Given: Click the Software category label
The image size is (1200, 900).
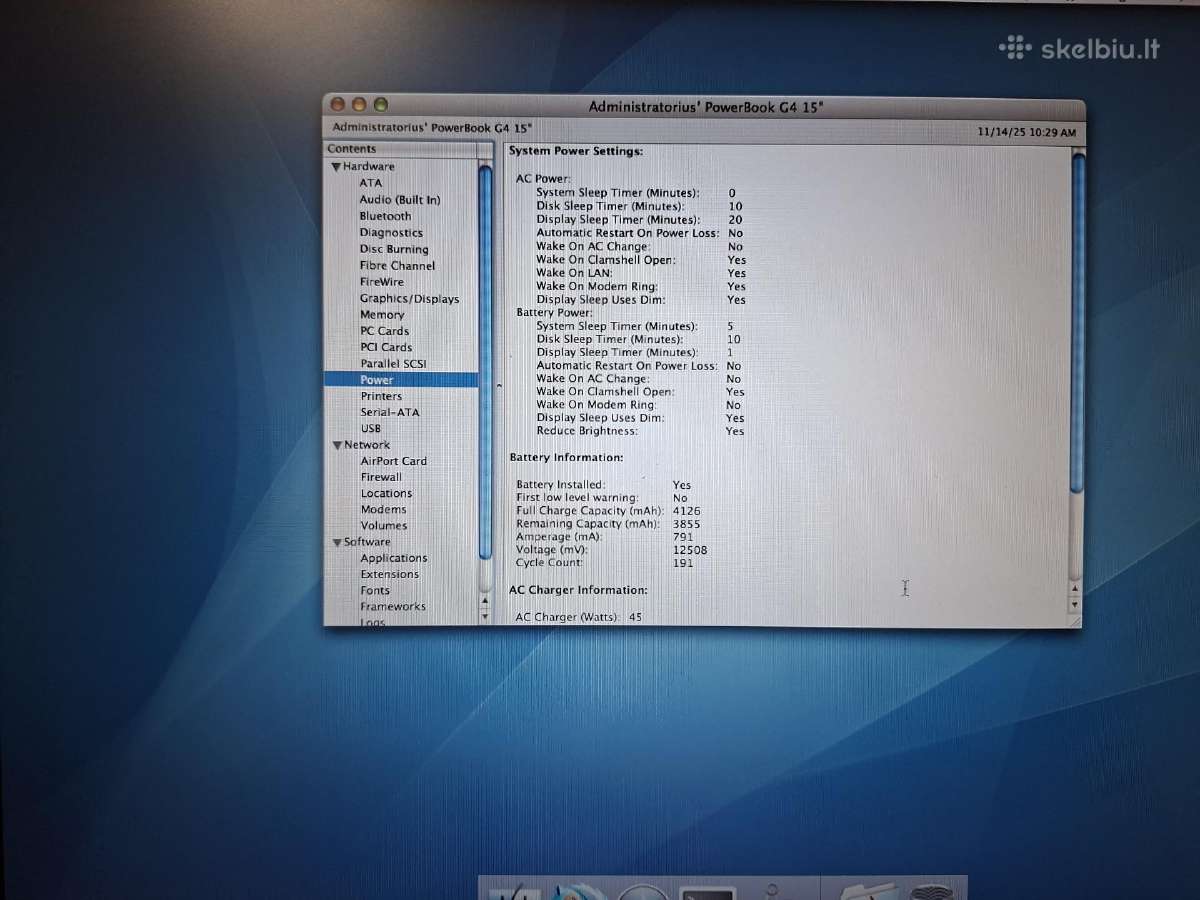Looking at the screenshot, I should (367, 542).
